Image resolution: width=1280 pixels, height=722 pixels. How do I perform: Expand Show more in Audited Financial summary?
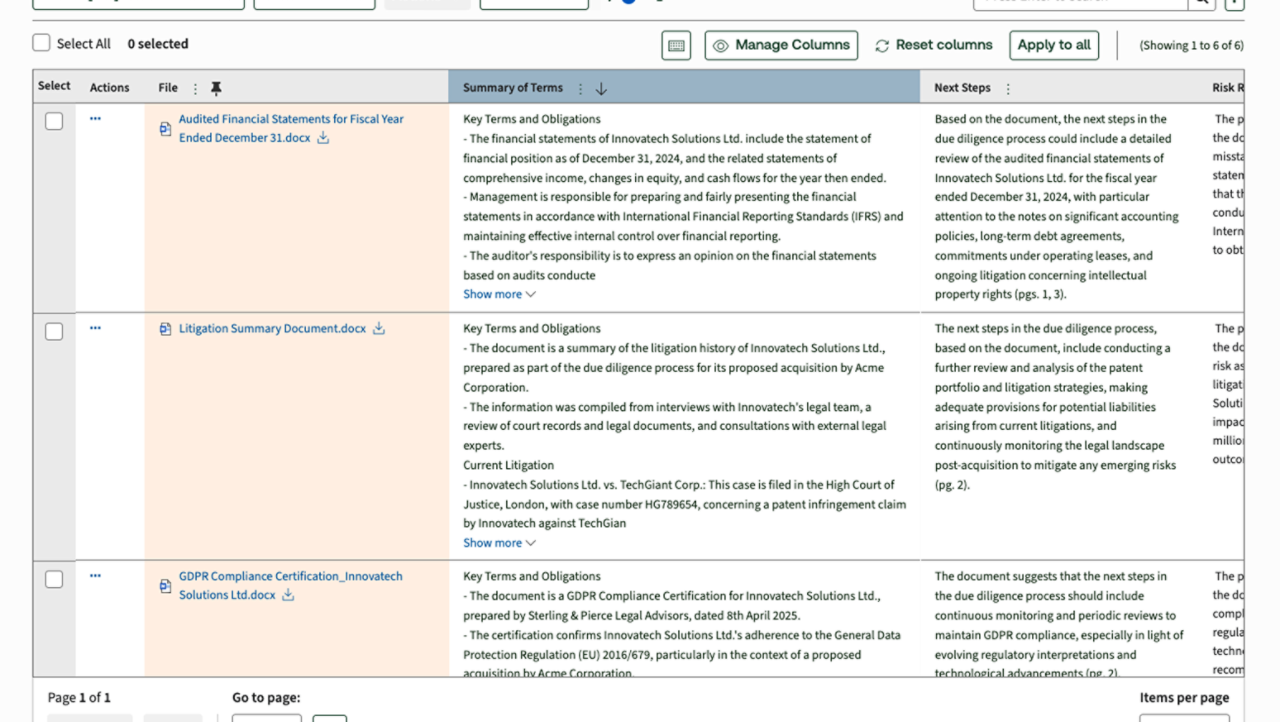[499, 294]
